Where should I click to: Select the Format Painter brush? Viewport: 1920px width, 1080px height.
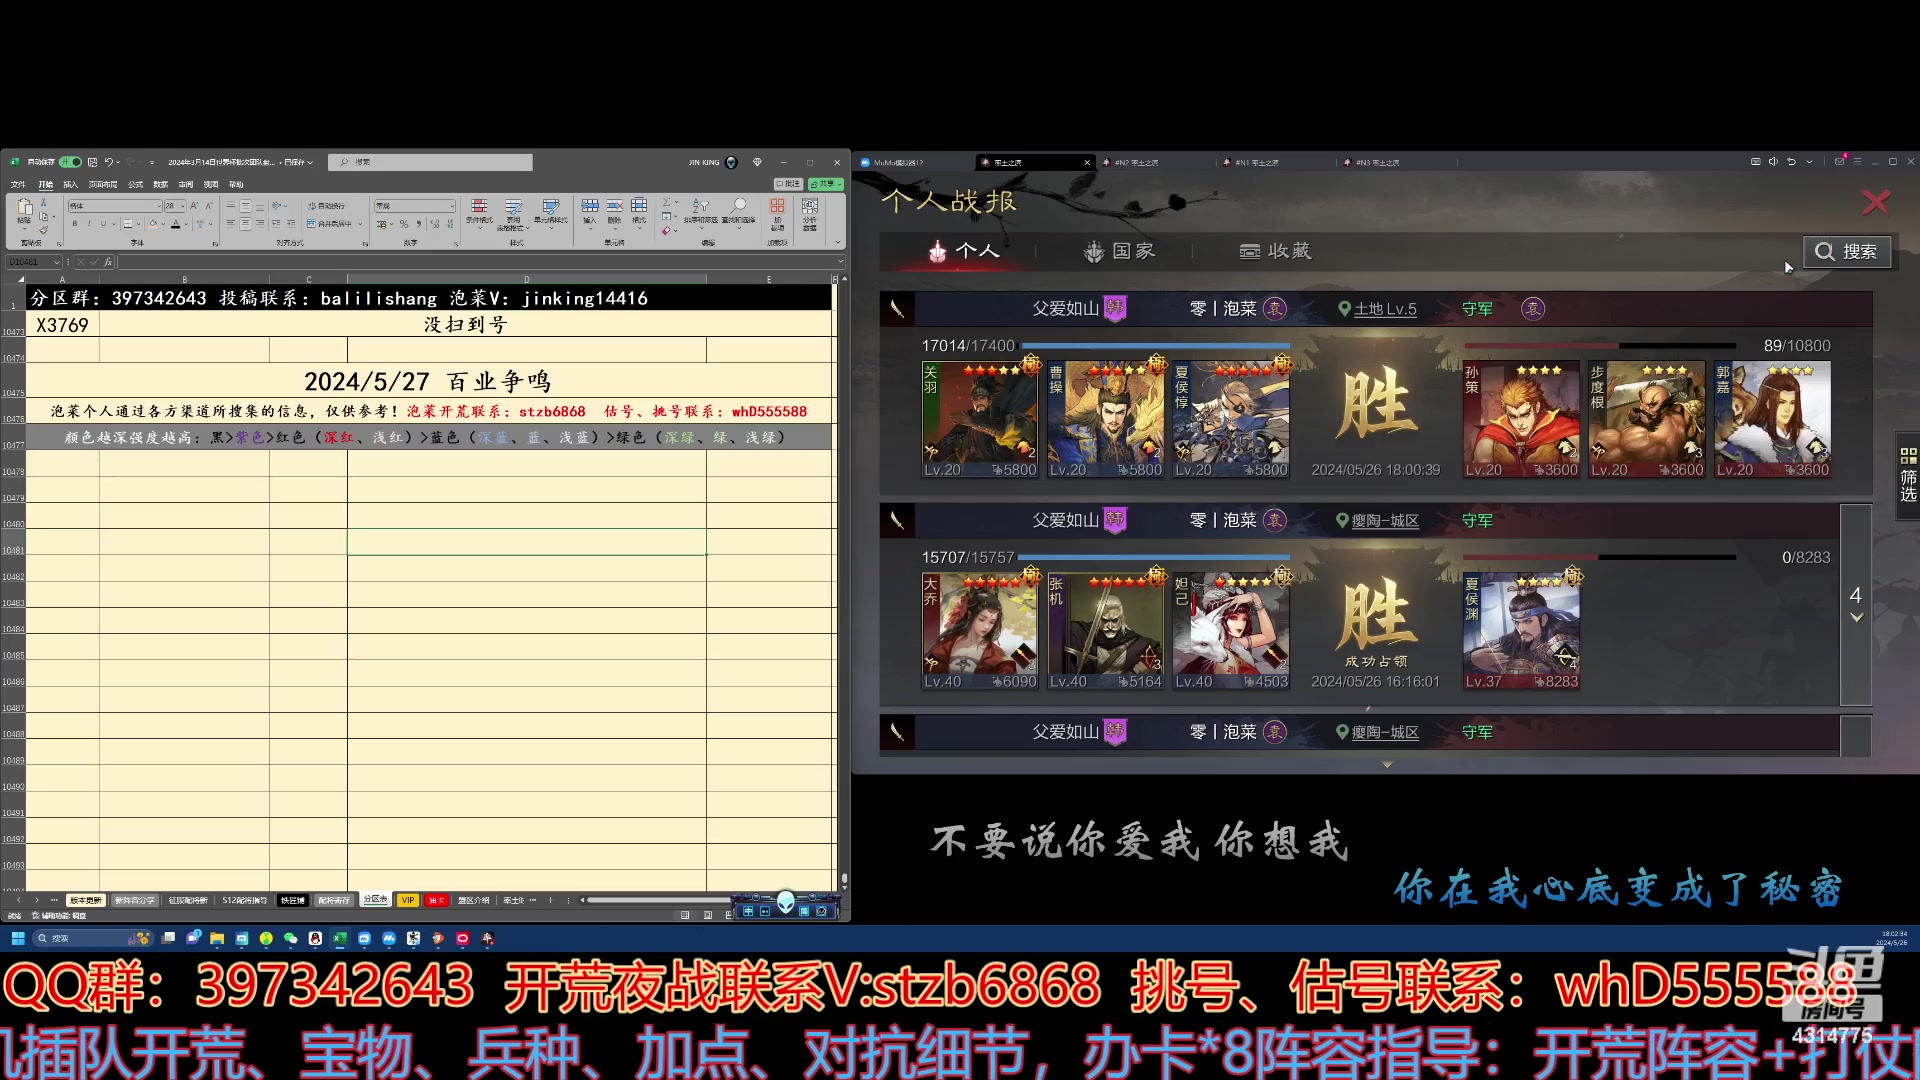pos(43,230)
